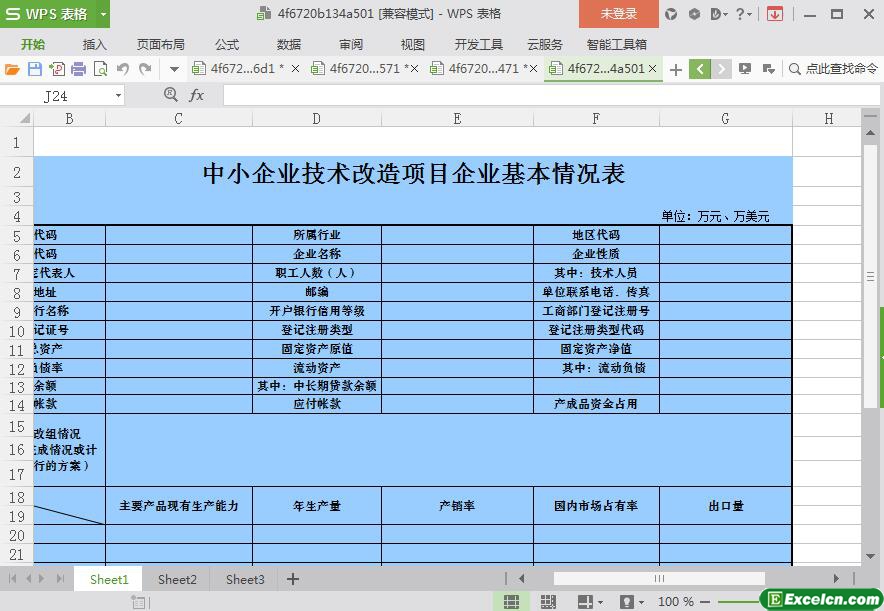Image resolution: width=884 pixels, height=611 pixels.
Task: Undo the last action
Action: click(123, 69)
